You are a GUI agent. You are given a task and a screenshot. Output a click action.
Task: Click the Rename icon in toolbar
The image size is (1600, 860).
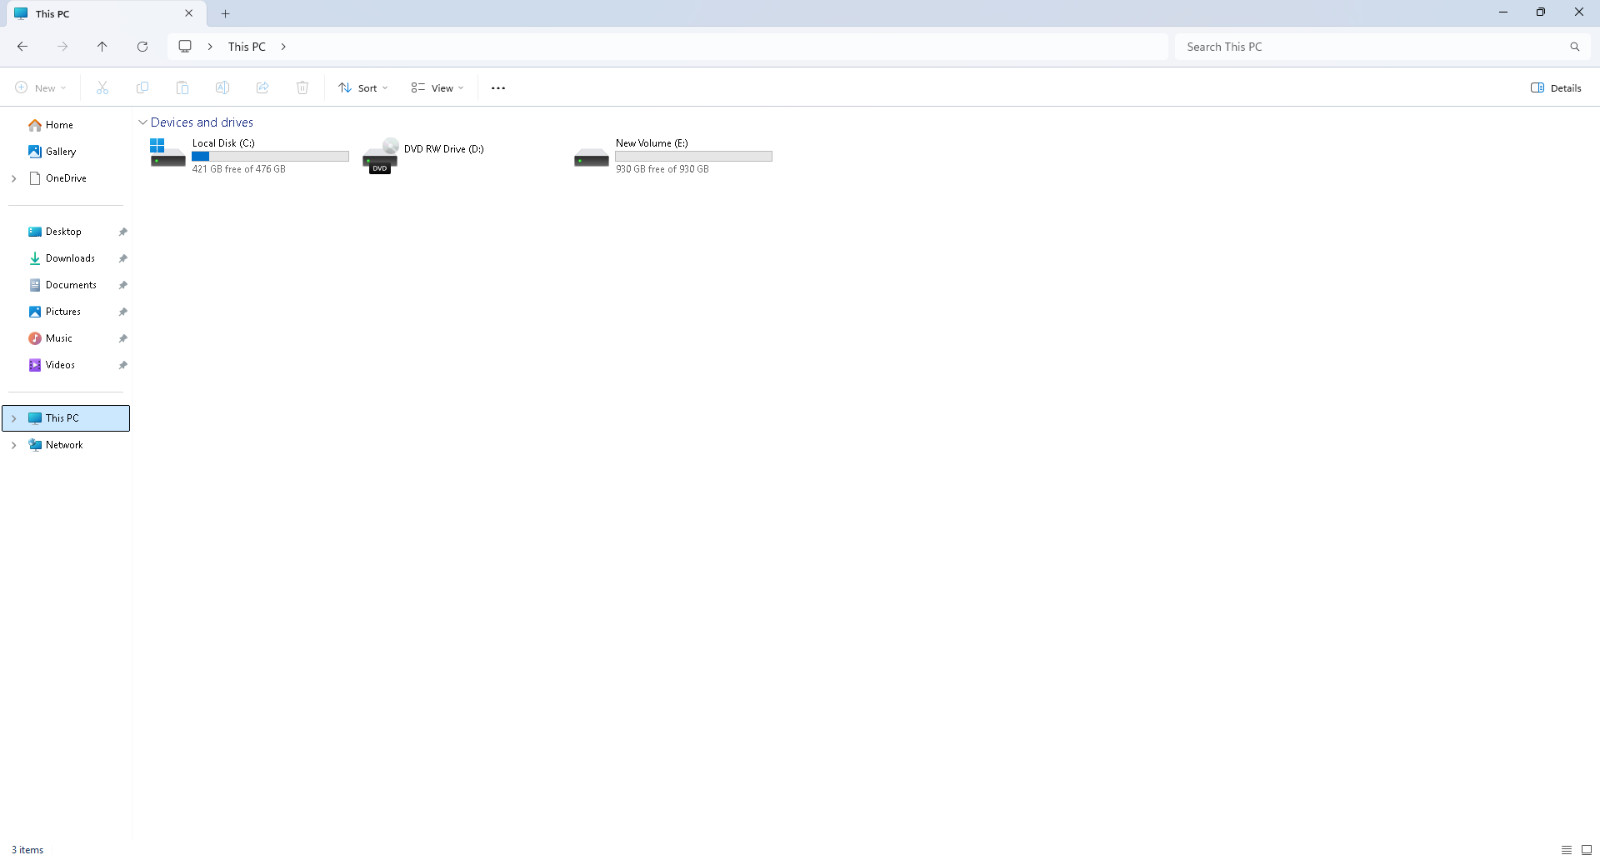(222, 88)
